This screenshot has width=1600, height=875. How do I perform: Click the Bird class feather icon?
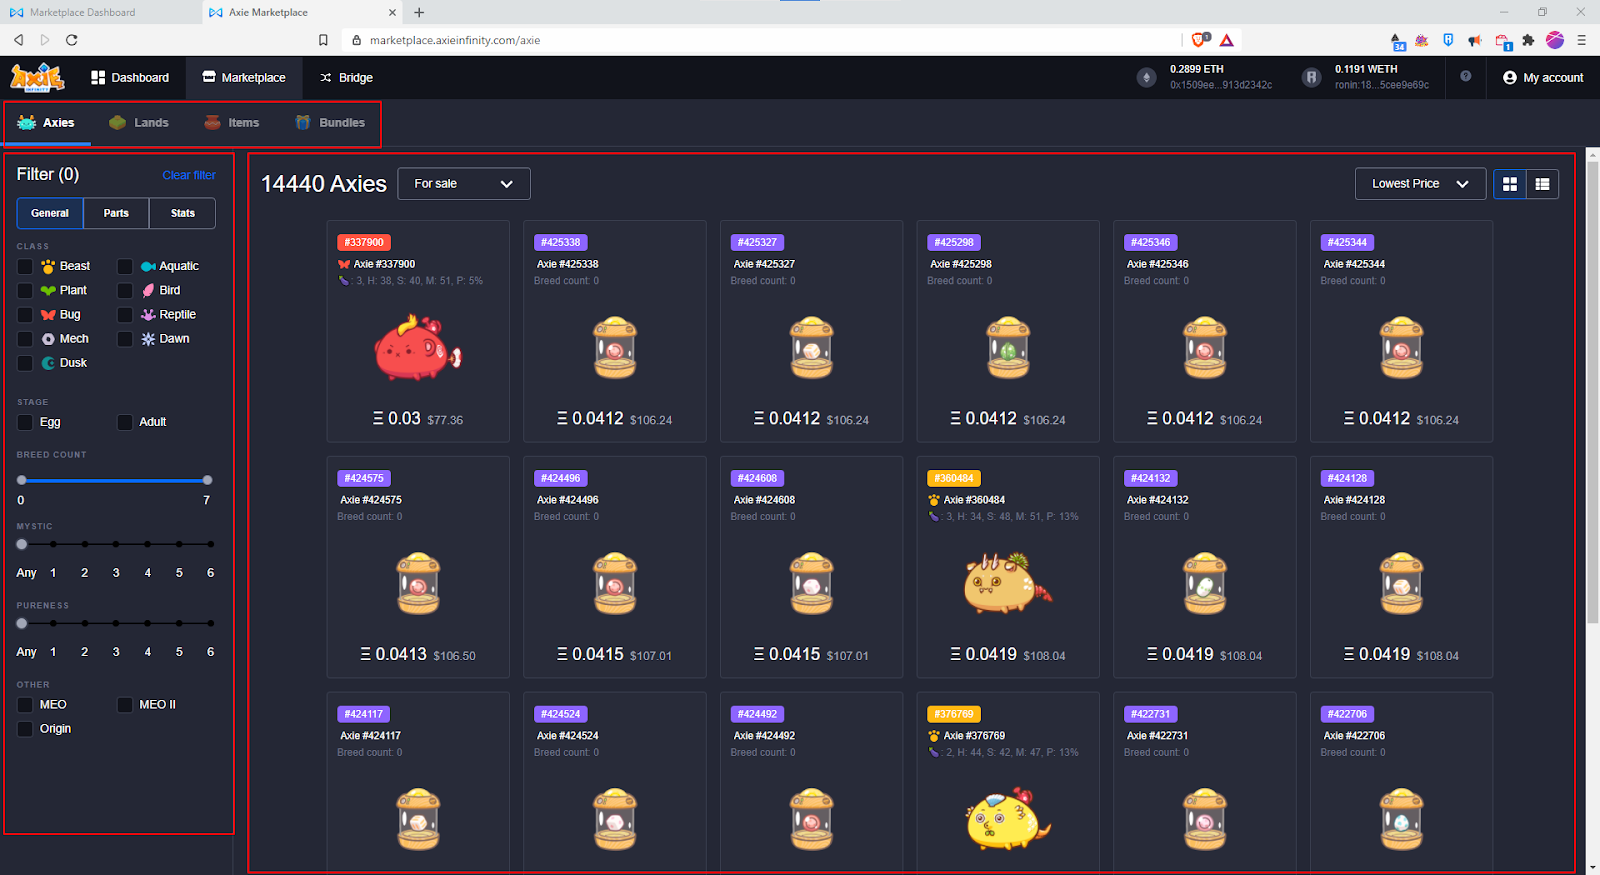click(x=148, y=290)
